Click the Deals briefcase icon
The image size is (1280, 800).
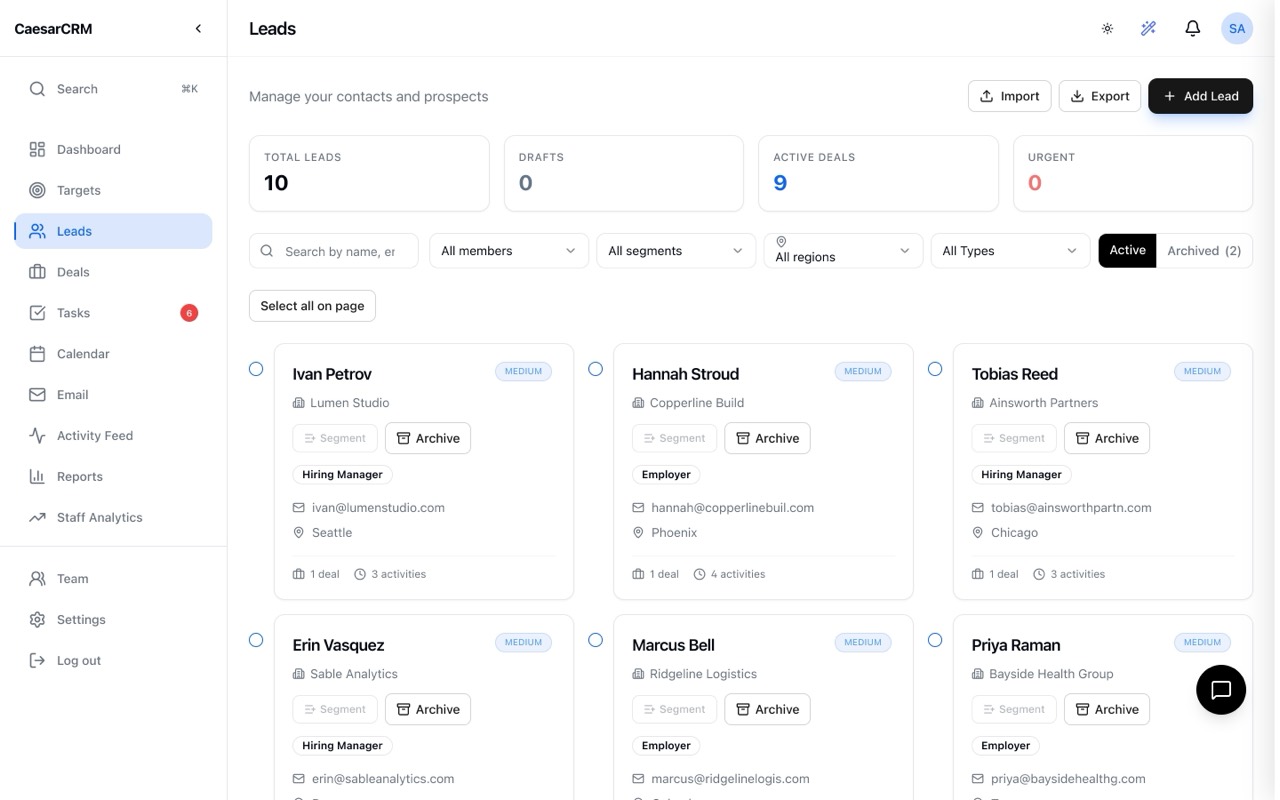tap(37, 272)
